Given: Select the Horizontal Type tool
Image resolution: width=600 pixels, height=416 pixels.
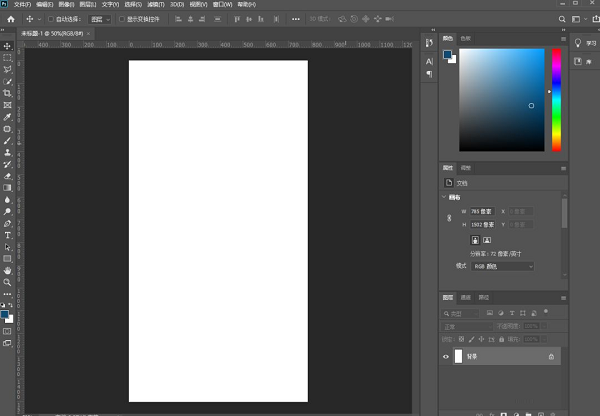Looking at the screenshot, I should pos(7,235).
